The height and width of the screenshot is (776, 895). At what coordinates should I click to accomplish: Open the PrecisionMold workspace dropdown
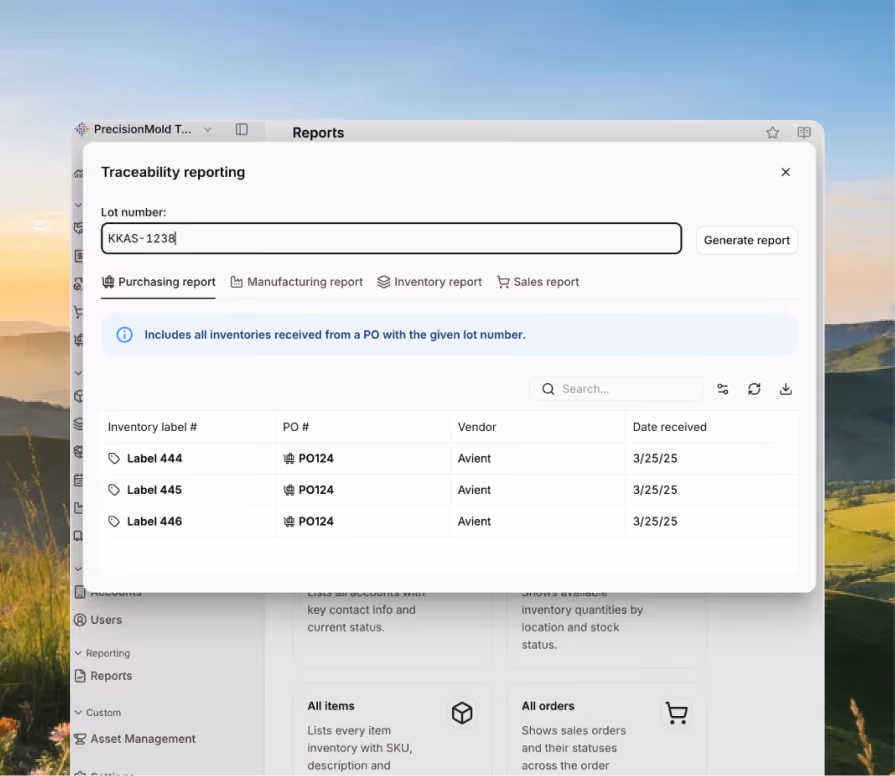click(208, 130)
